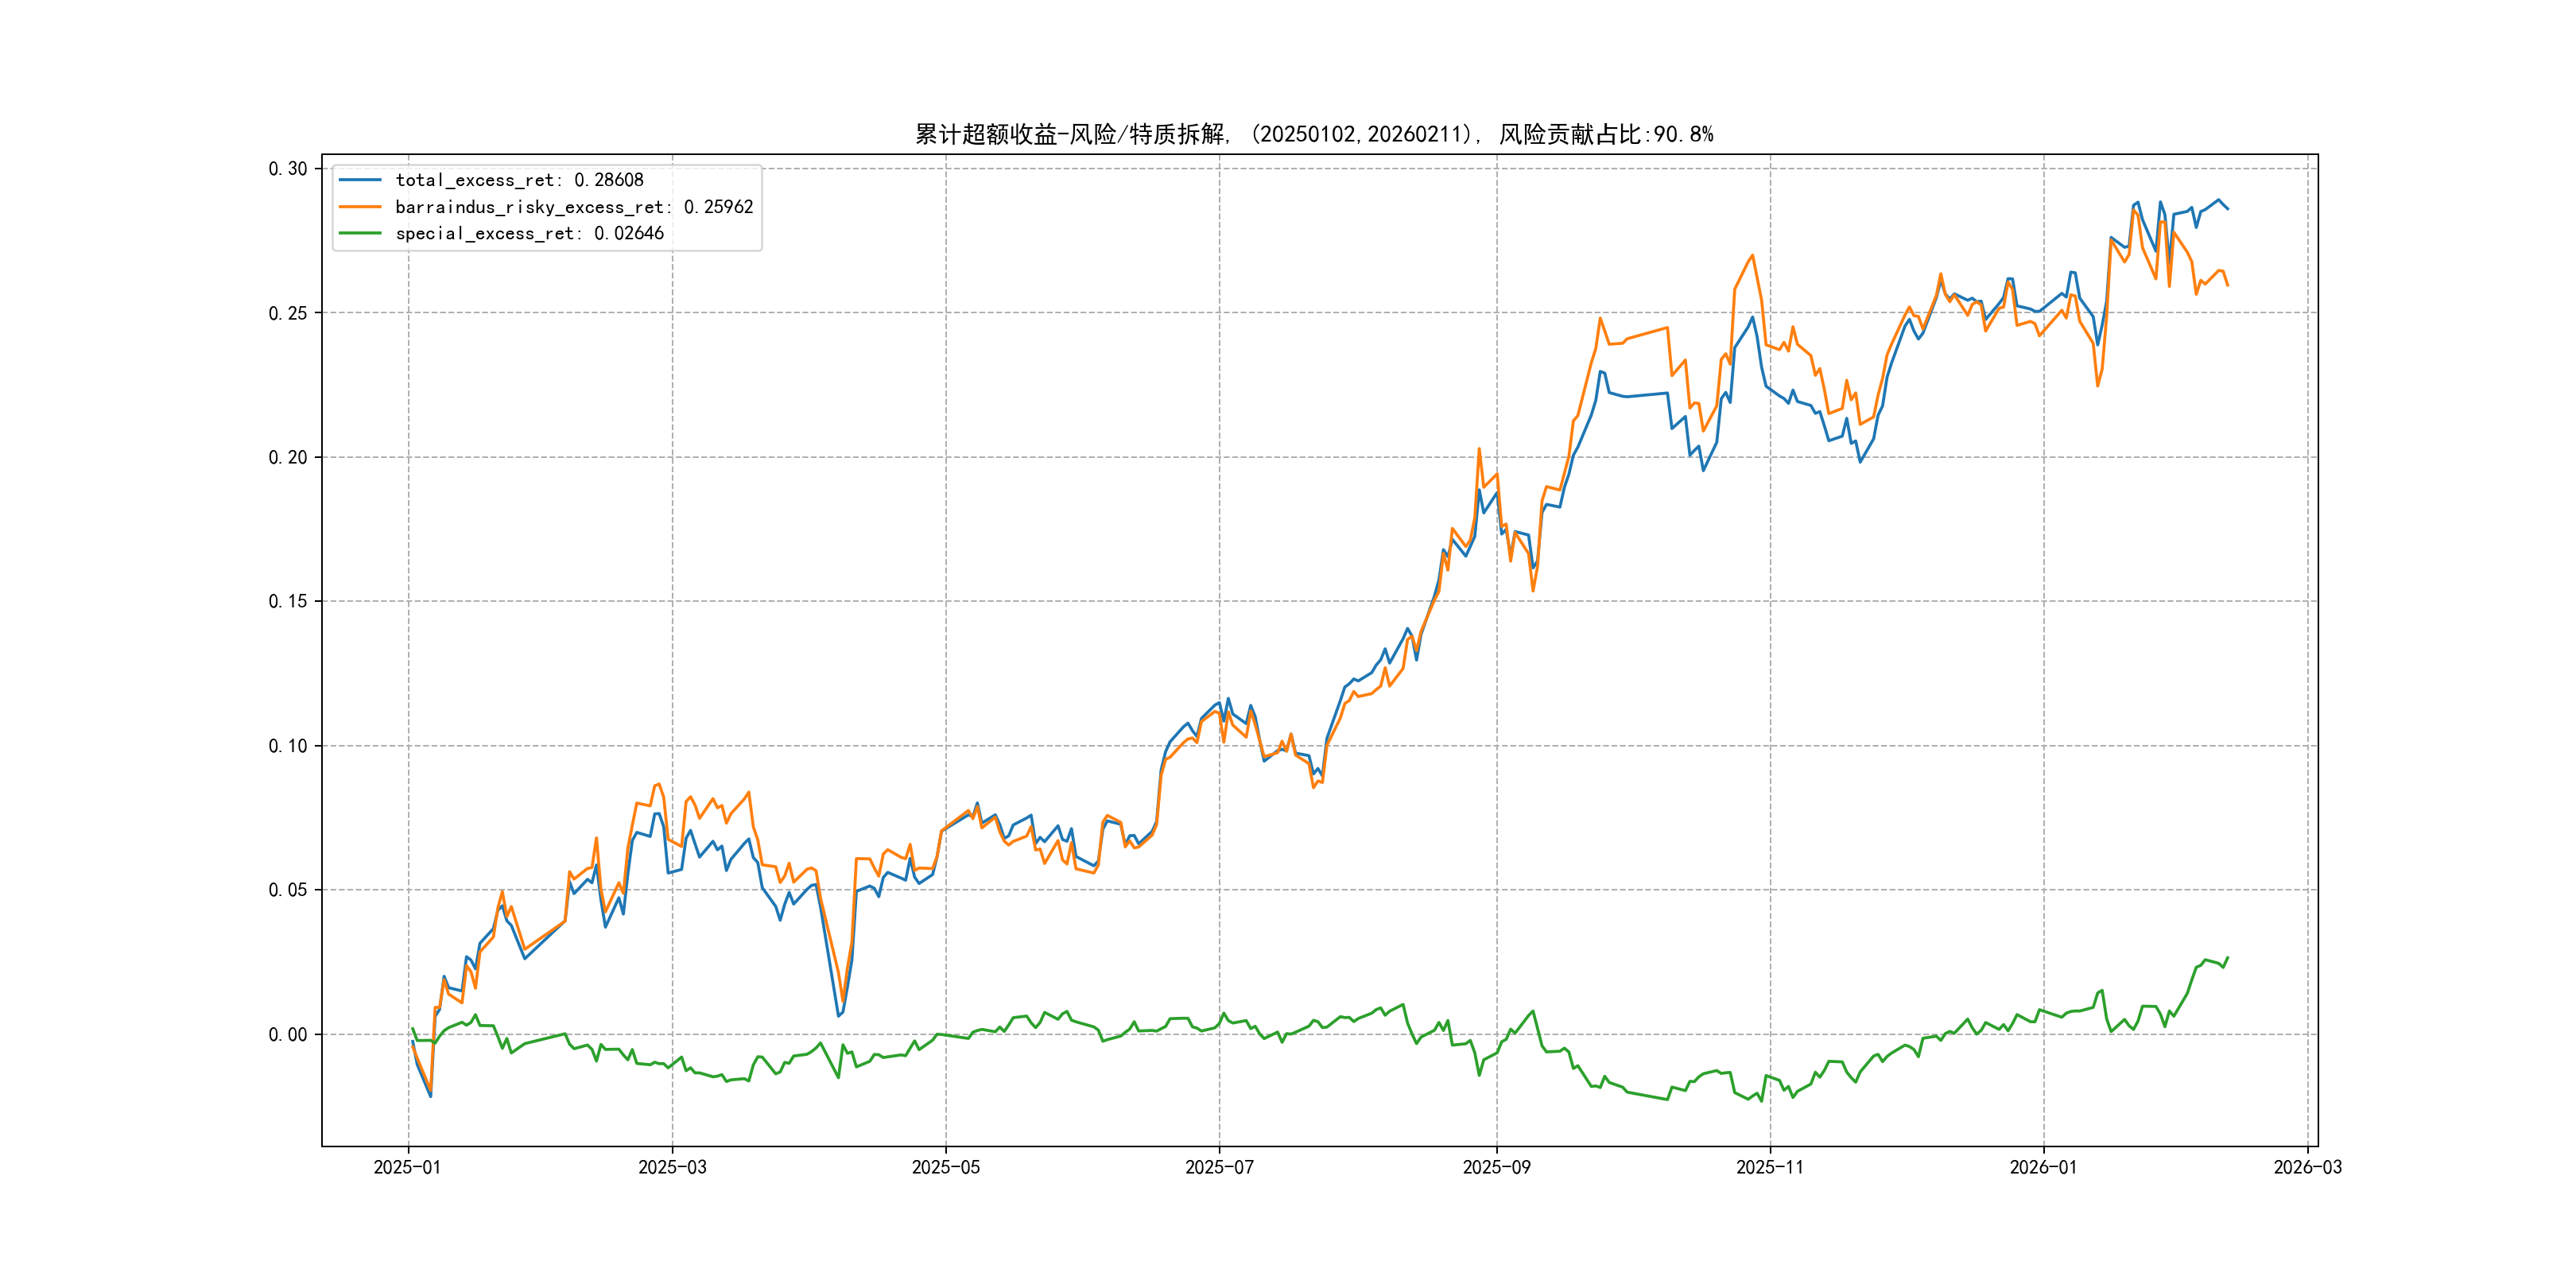
Task: Click the blue total_excess_ret legend line
Action: pyautogui.click(x=360, y=180)
